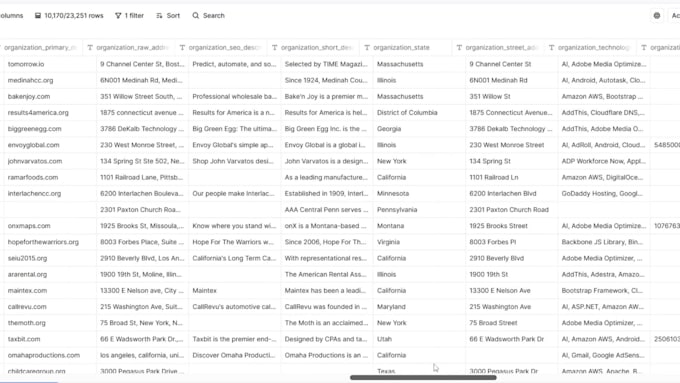Click the text type icon of organization_street_address column

pyautogui.click(x=459, y=48)
